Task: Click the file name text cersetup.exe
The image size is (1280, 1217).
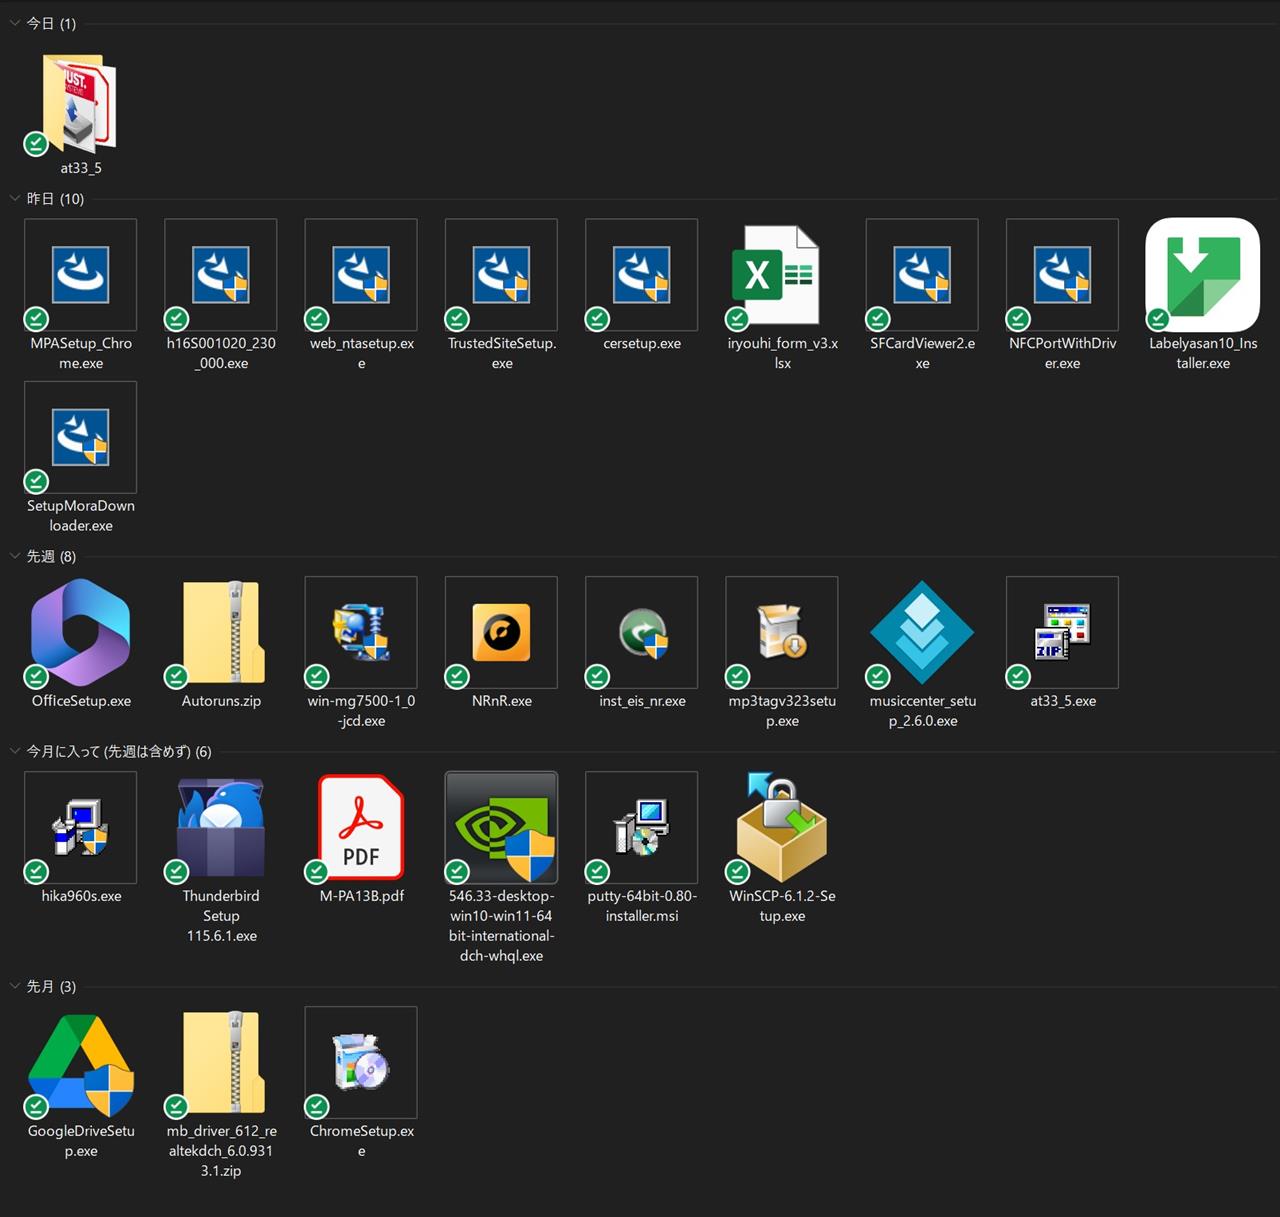Action: click(642, 343)
